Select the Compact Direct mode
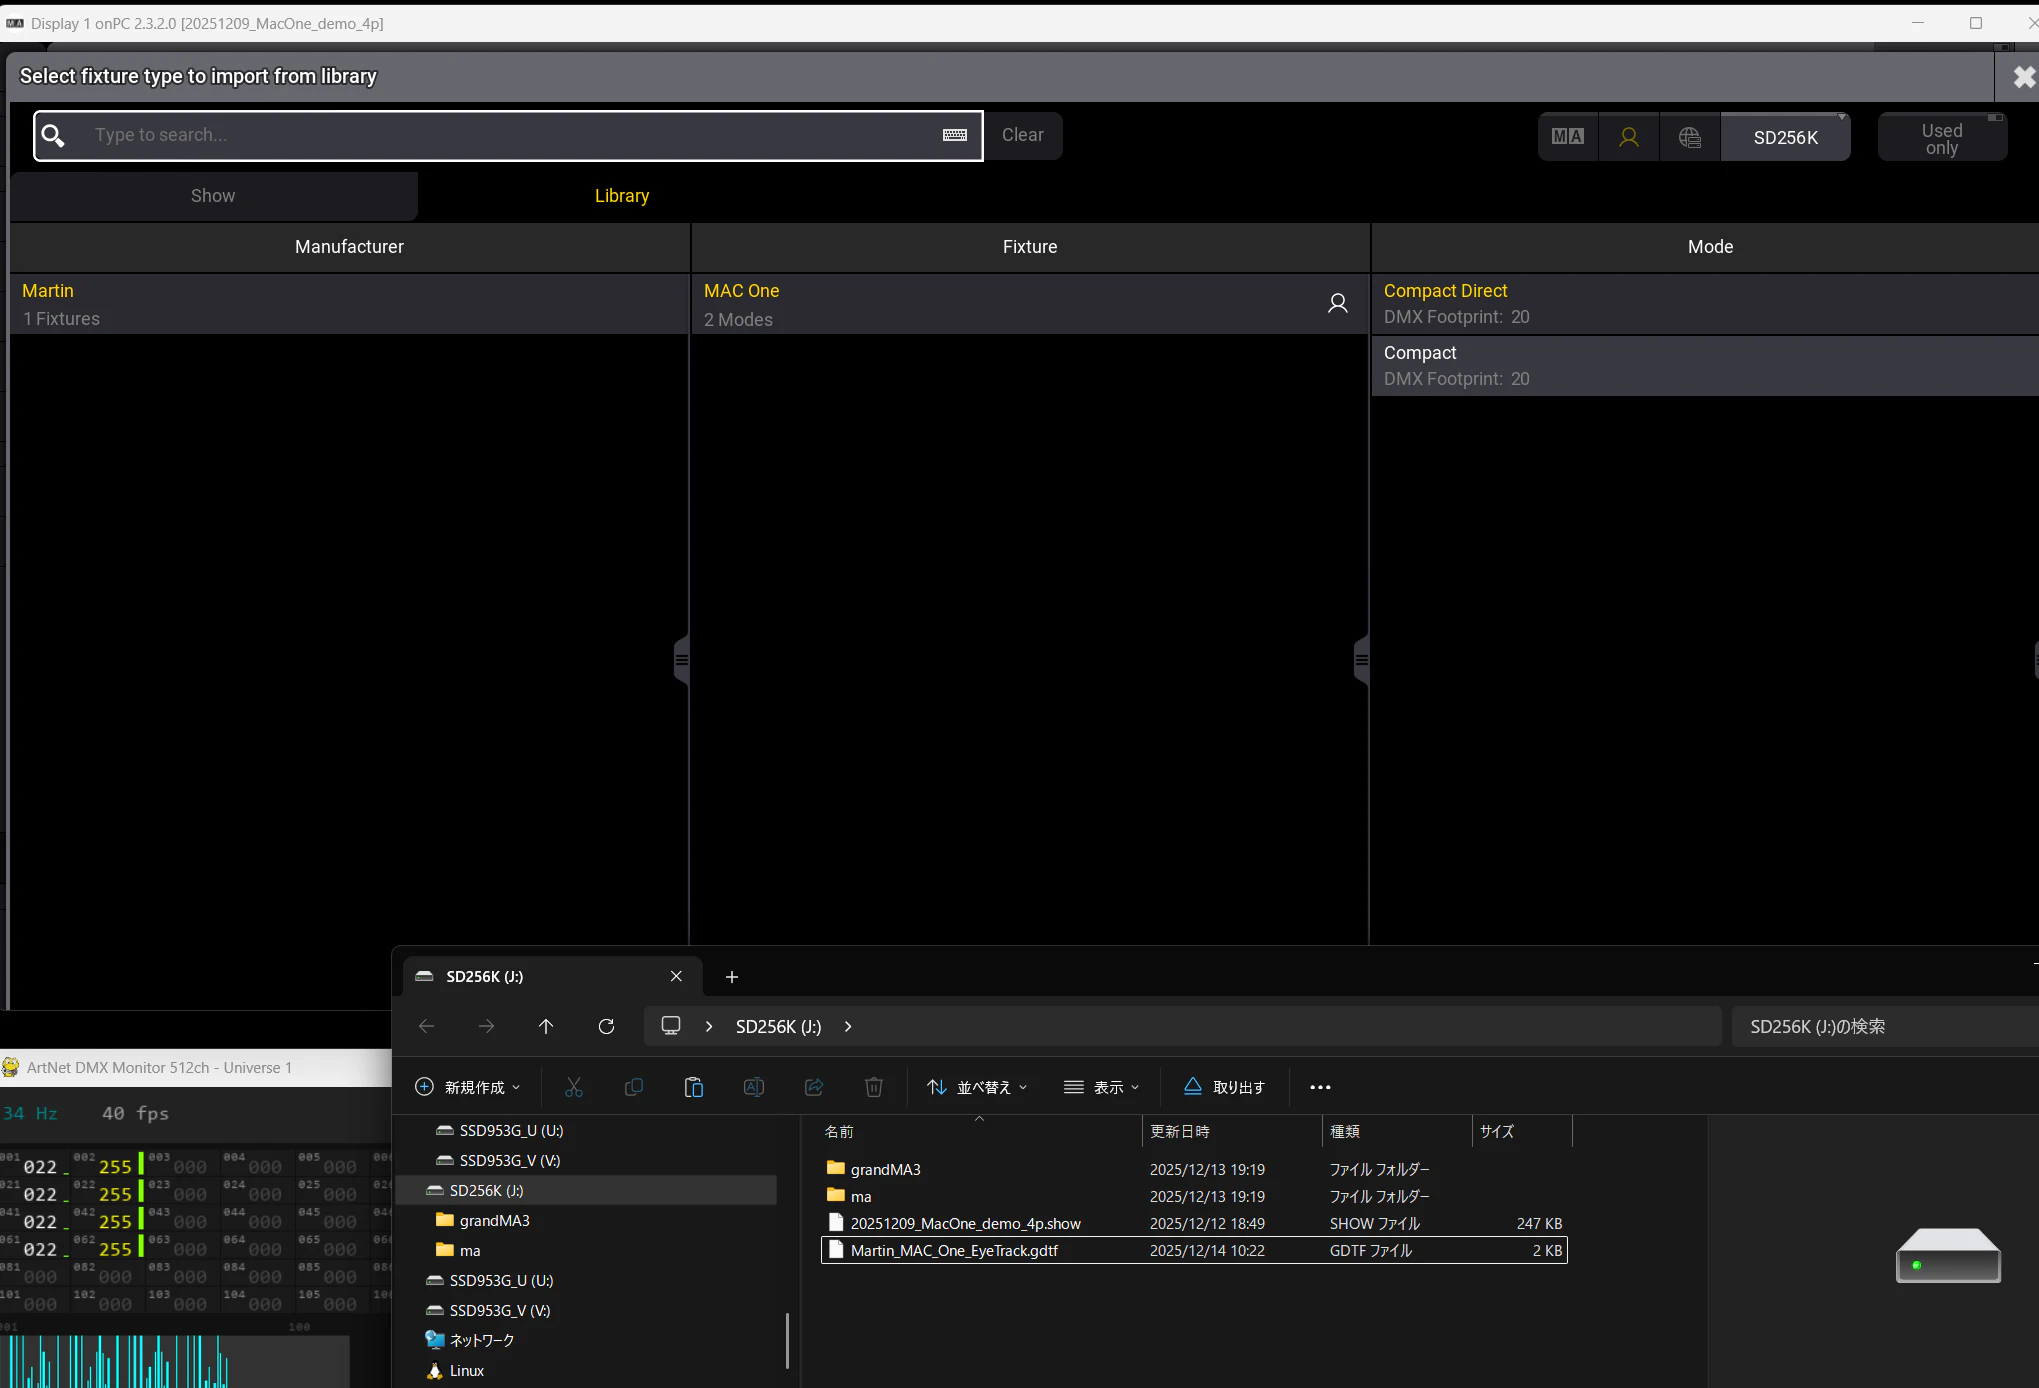Image resolution: width=2039 pixels, height=1388 pixels. (x=1705, y=303)
